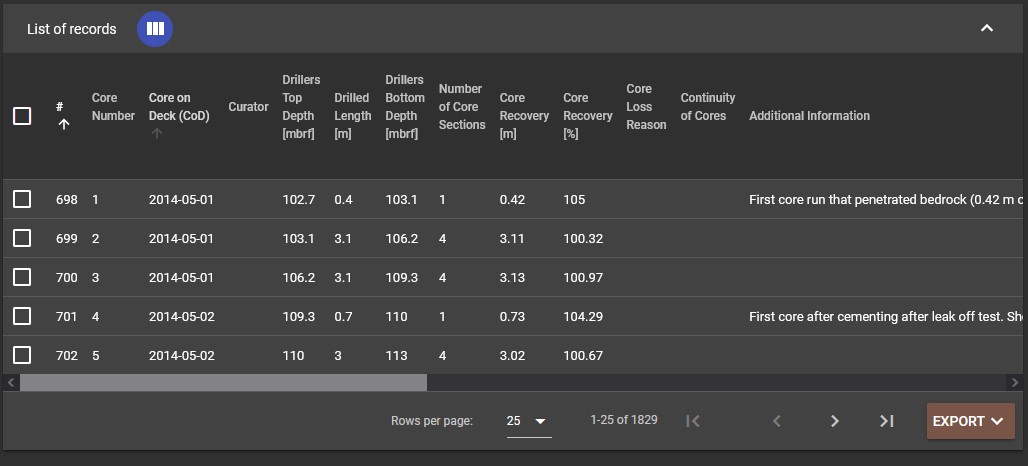Select the checkbox for record 698
The height and width of the screenshot is (466, 1028).
[x=22, y=199]
